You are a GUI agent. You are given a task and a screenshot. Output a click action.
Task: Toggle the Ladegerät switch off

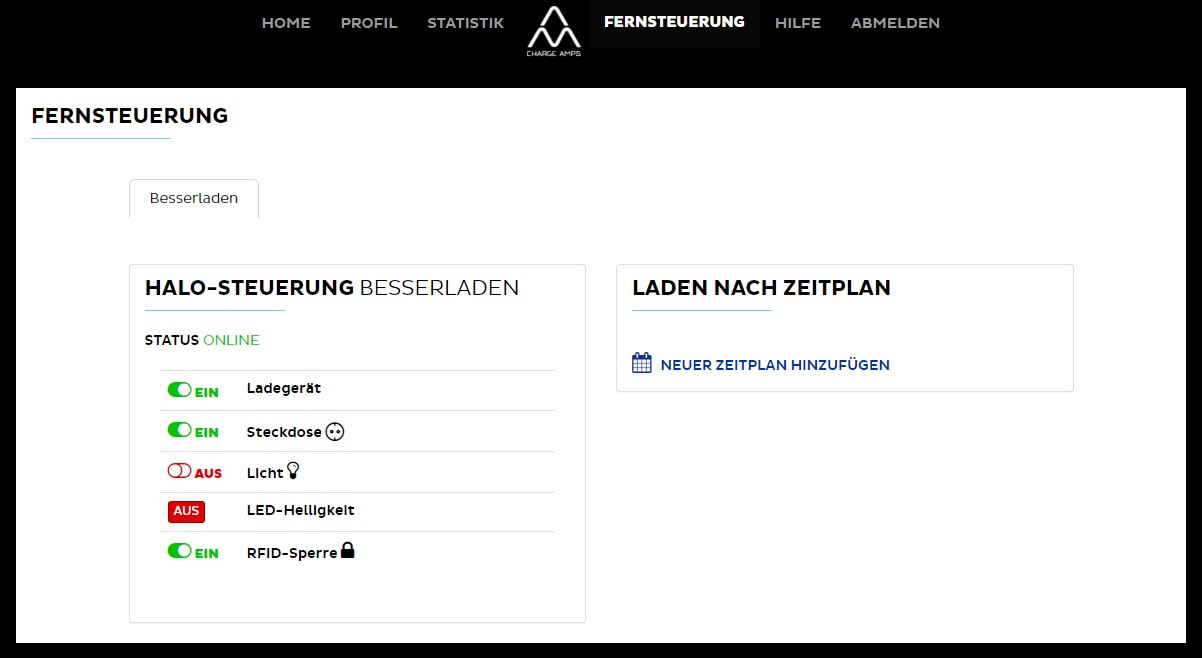pos(180,389)
